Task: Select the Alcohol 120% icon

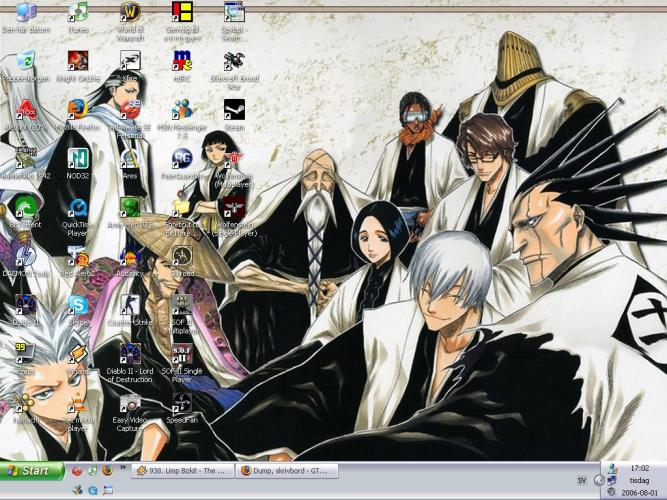Action: coord(26,116)
